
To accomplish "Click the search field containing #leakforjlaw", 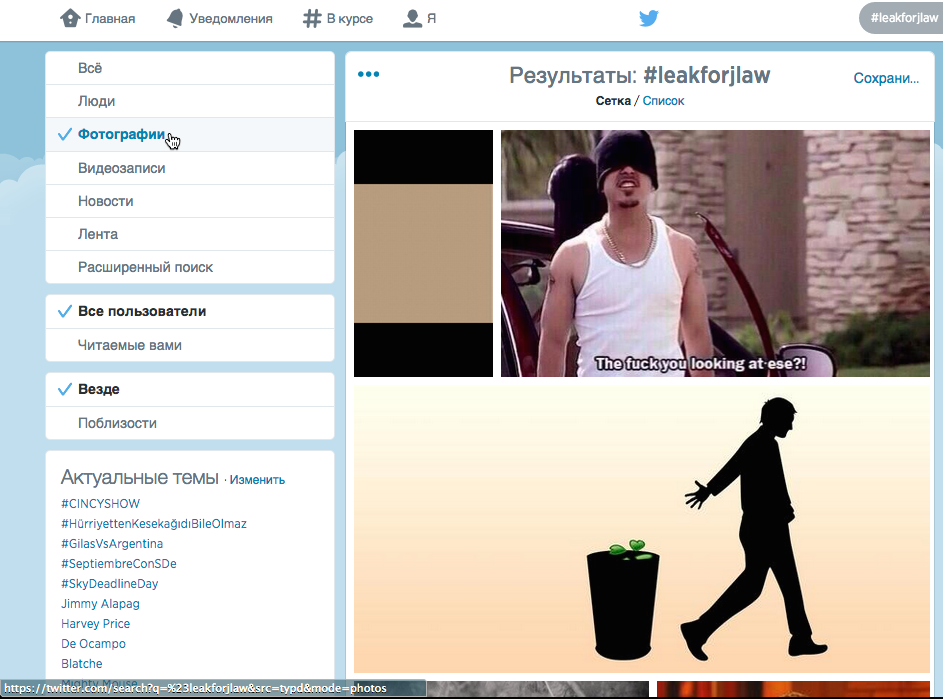I will (x=903, y=18).
